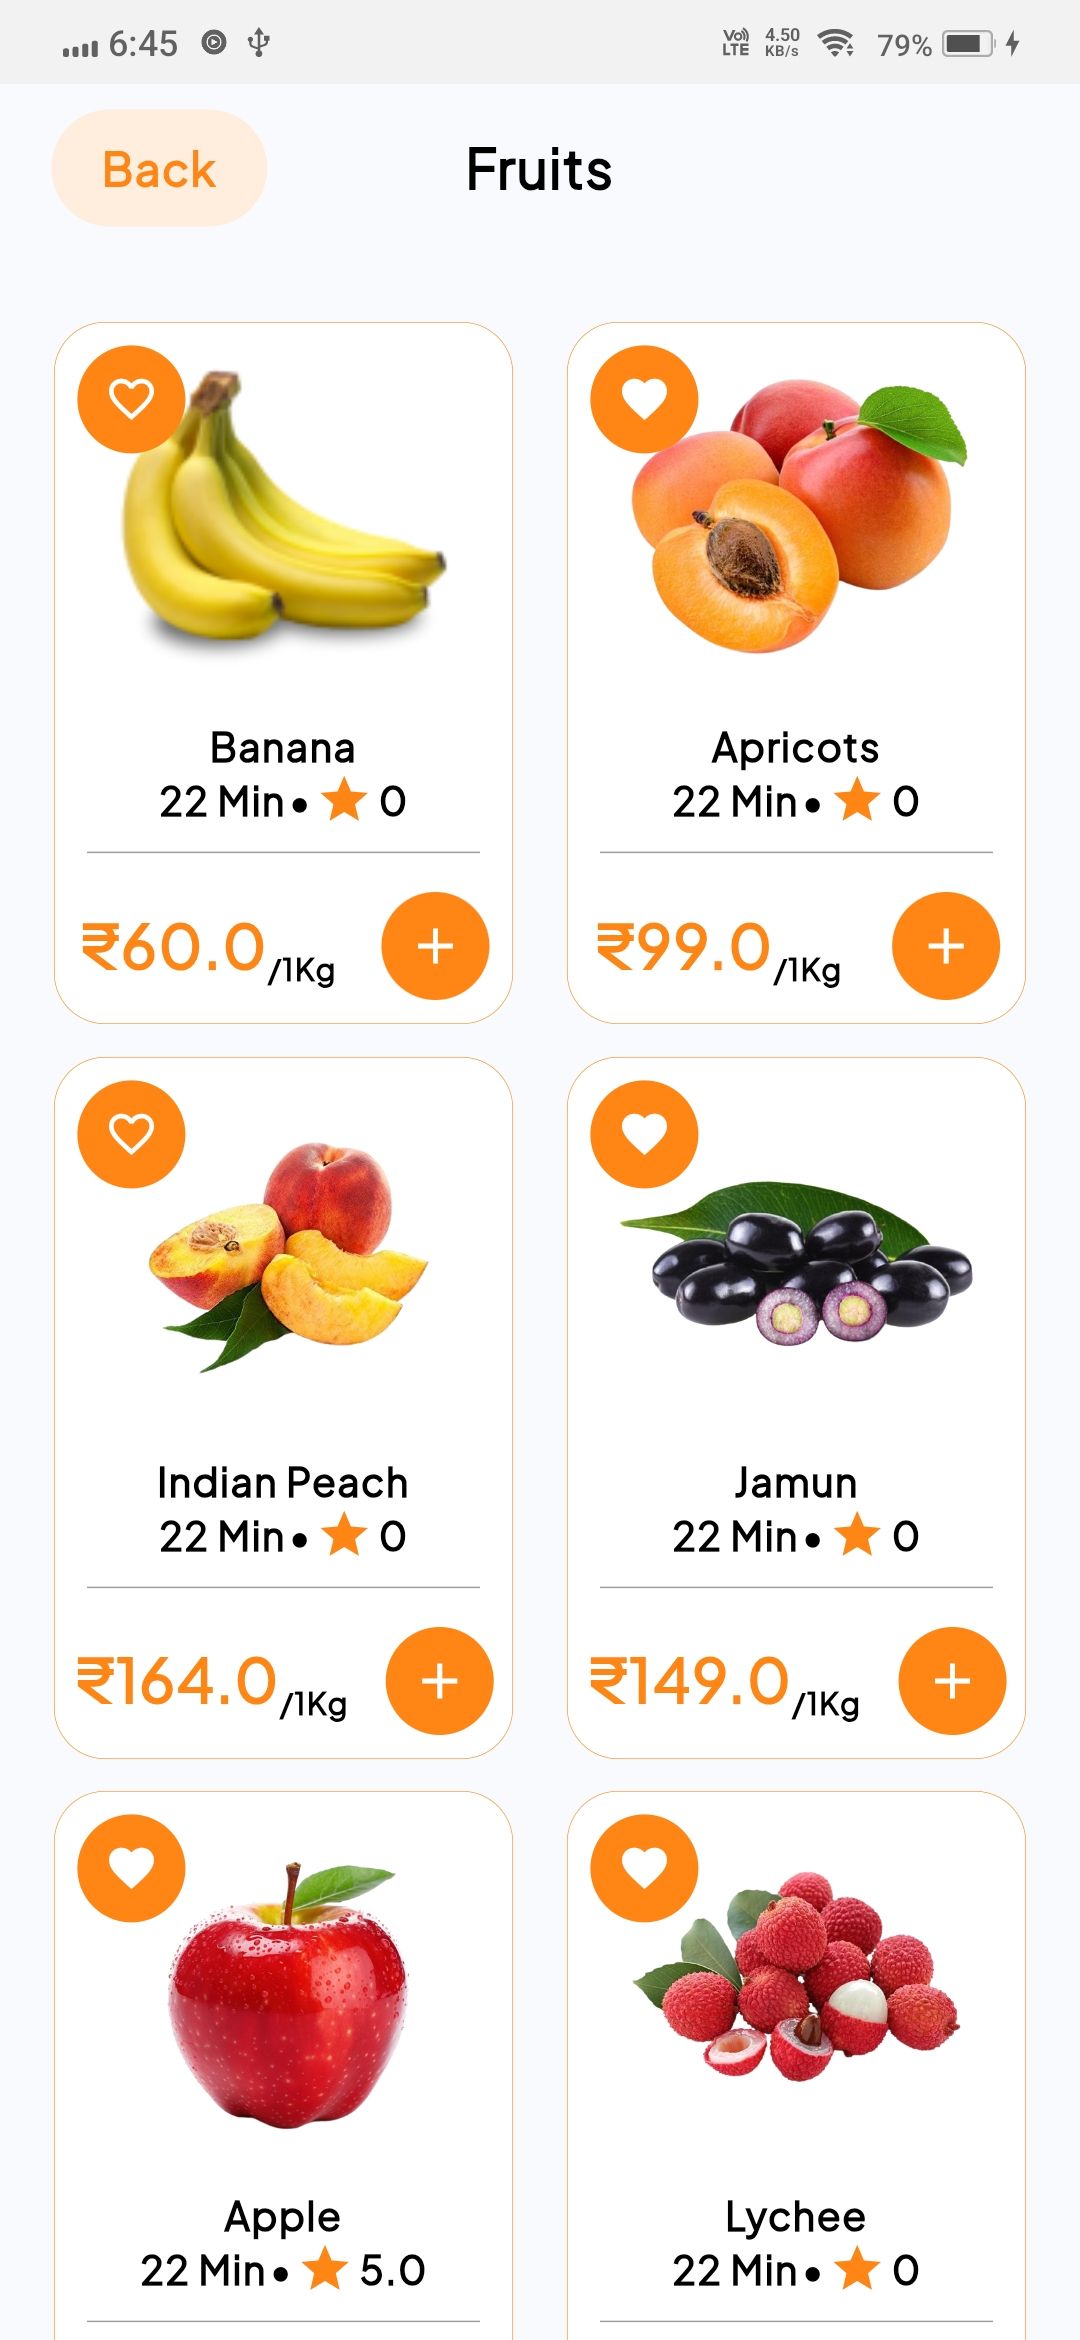Tap the Back button

(x=159, y=169)
